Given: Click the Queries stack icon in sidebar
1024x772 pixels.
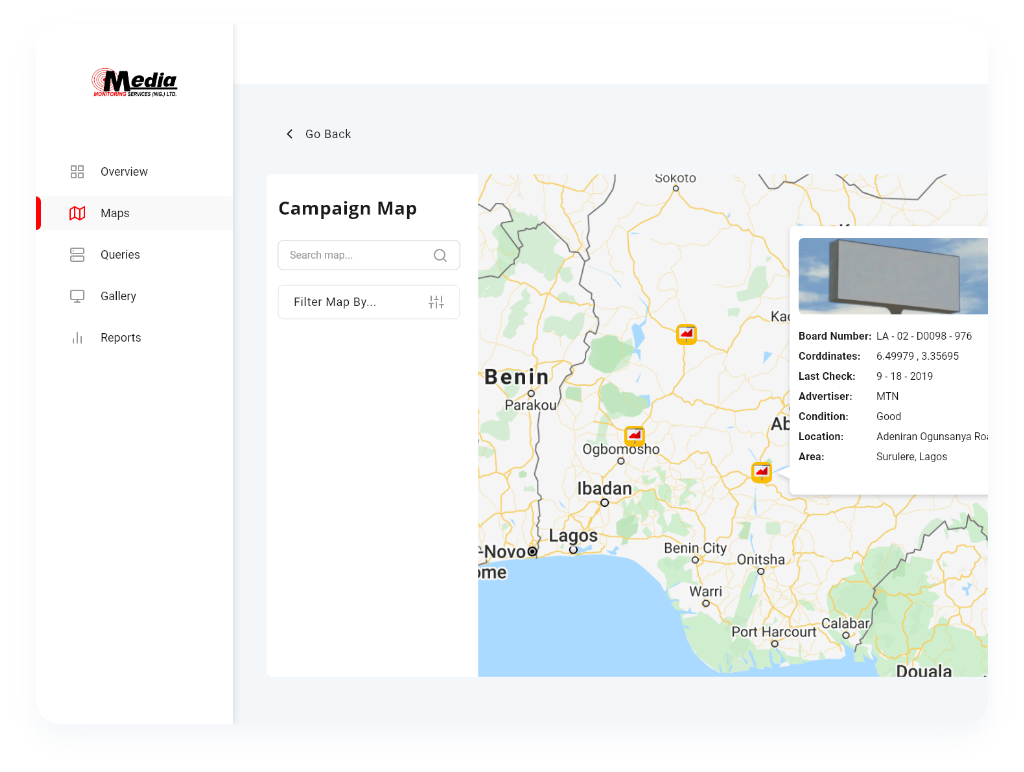Looking at the screenshot, I should click(77, 255).
